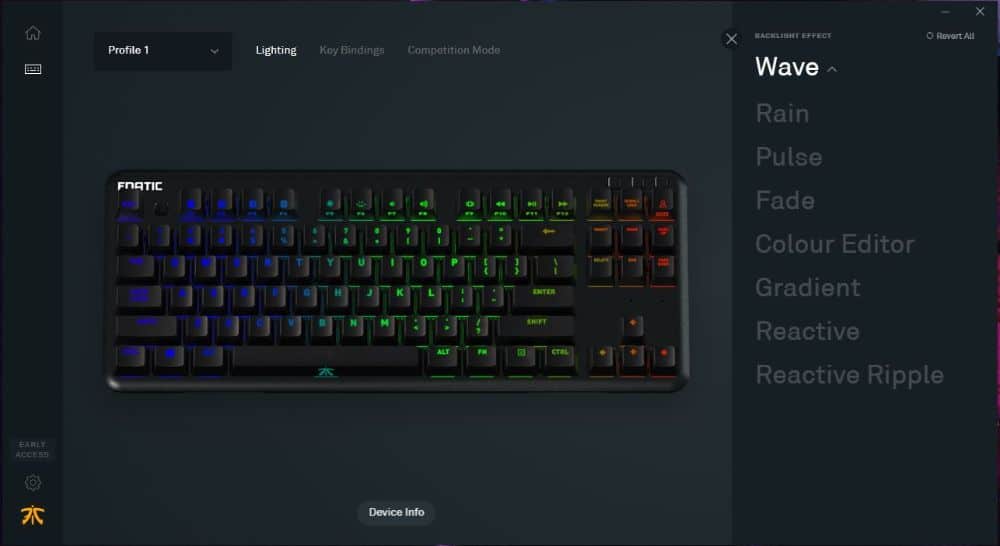This screenshot has height=546, width=1000.
Task: Open the Home icon in sidebar
Action: pos(33,33)
